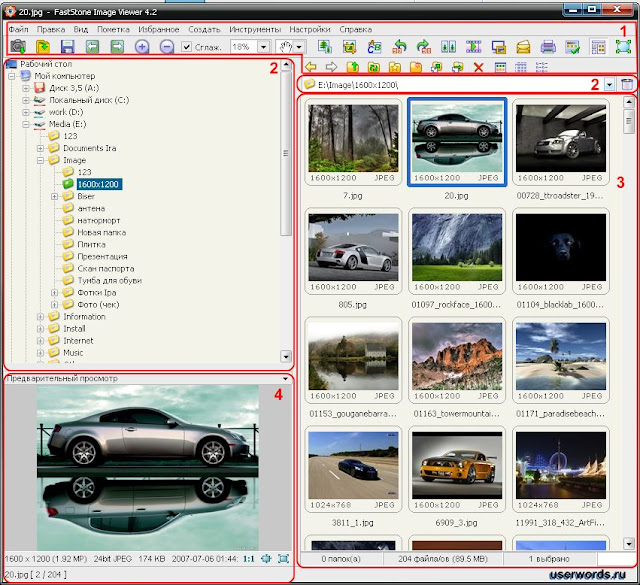
Task: Click the thumbnail pane scroll down arrow
Action: click(629, 543)
